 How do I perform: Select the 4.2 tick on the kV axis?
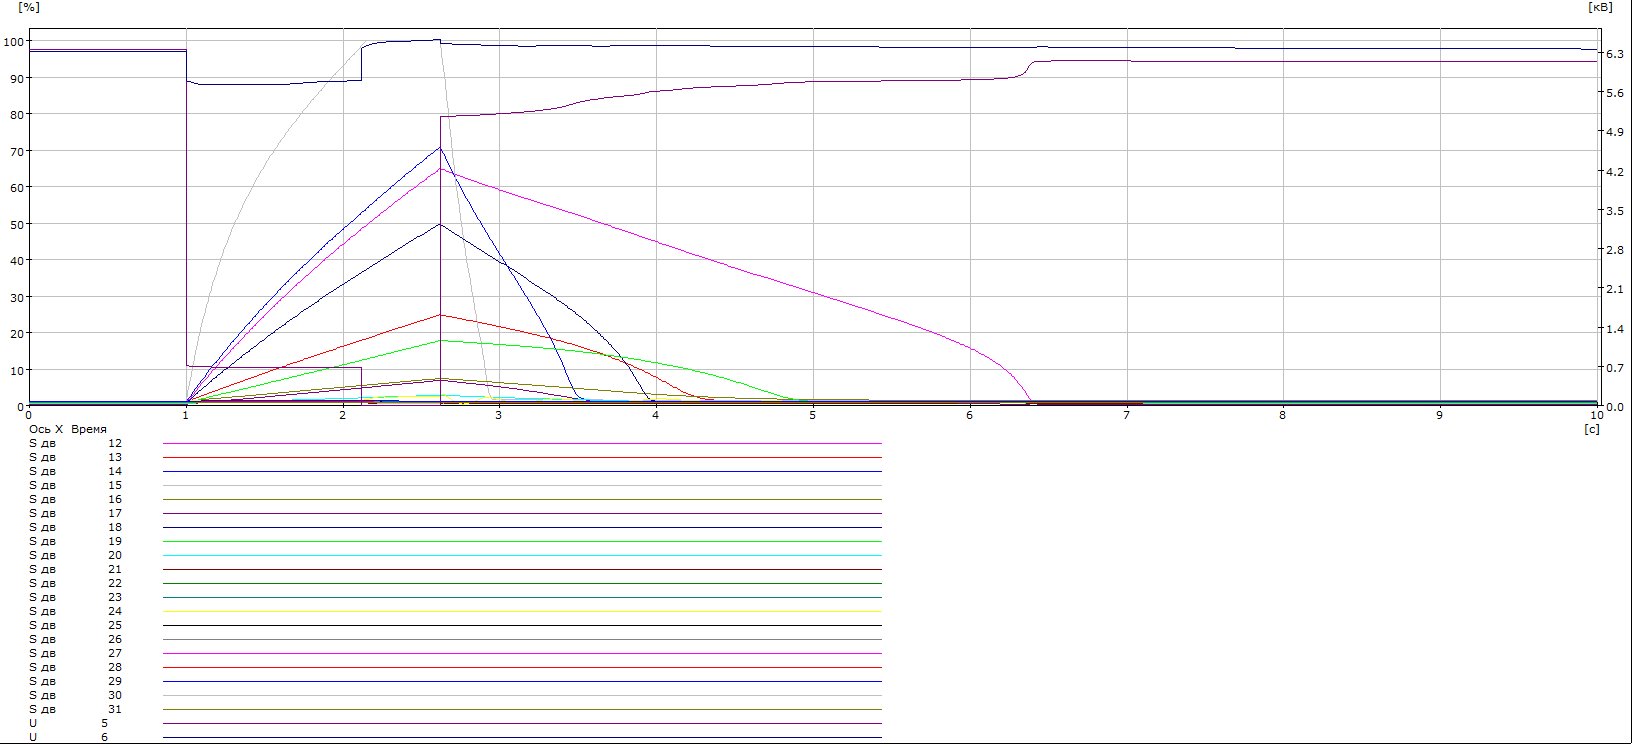[x=1615, y=172]
